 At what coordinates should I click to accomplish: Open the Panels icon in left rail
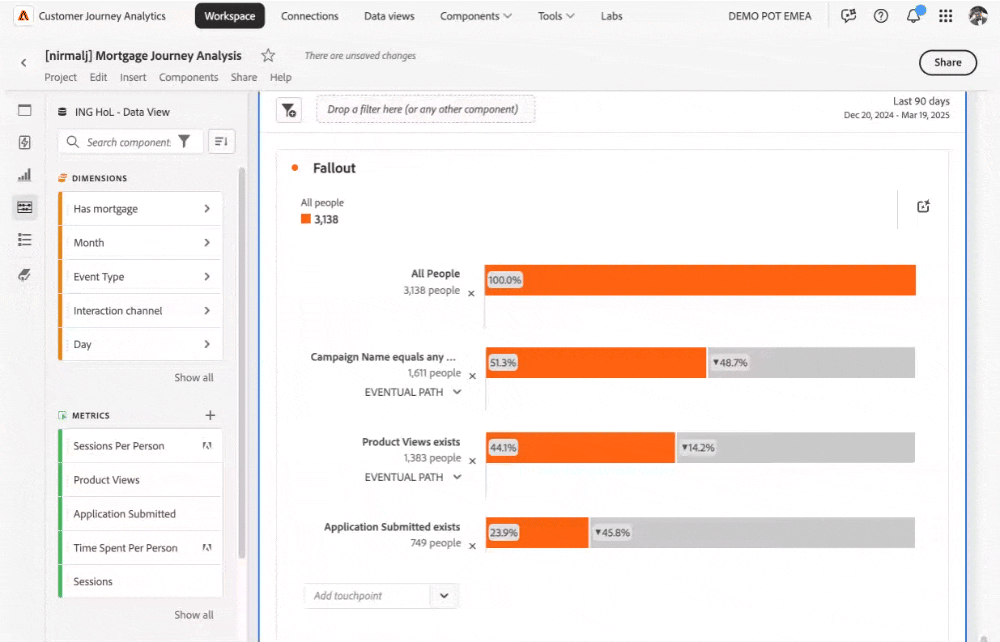point(25,110)
